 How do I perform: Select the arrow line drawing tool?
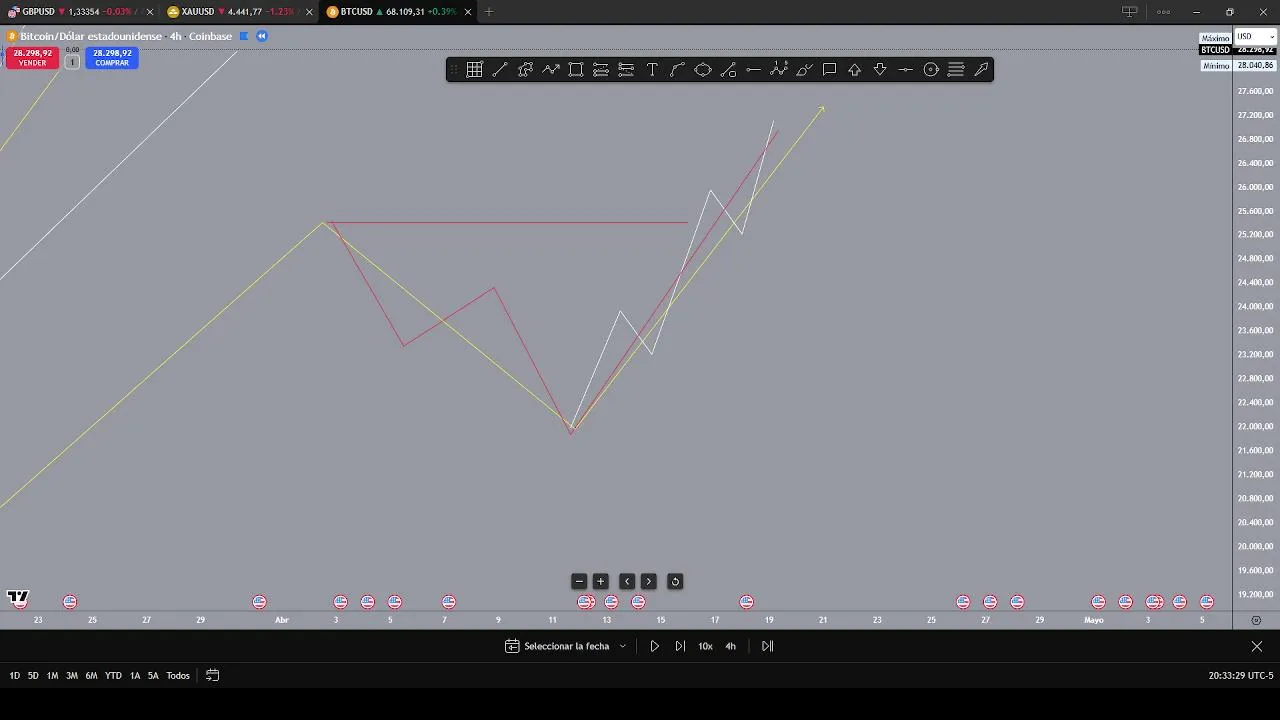(981, 69)
